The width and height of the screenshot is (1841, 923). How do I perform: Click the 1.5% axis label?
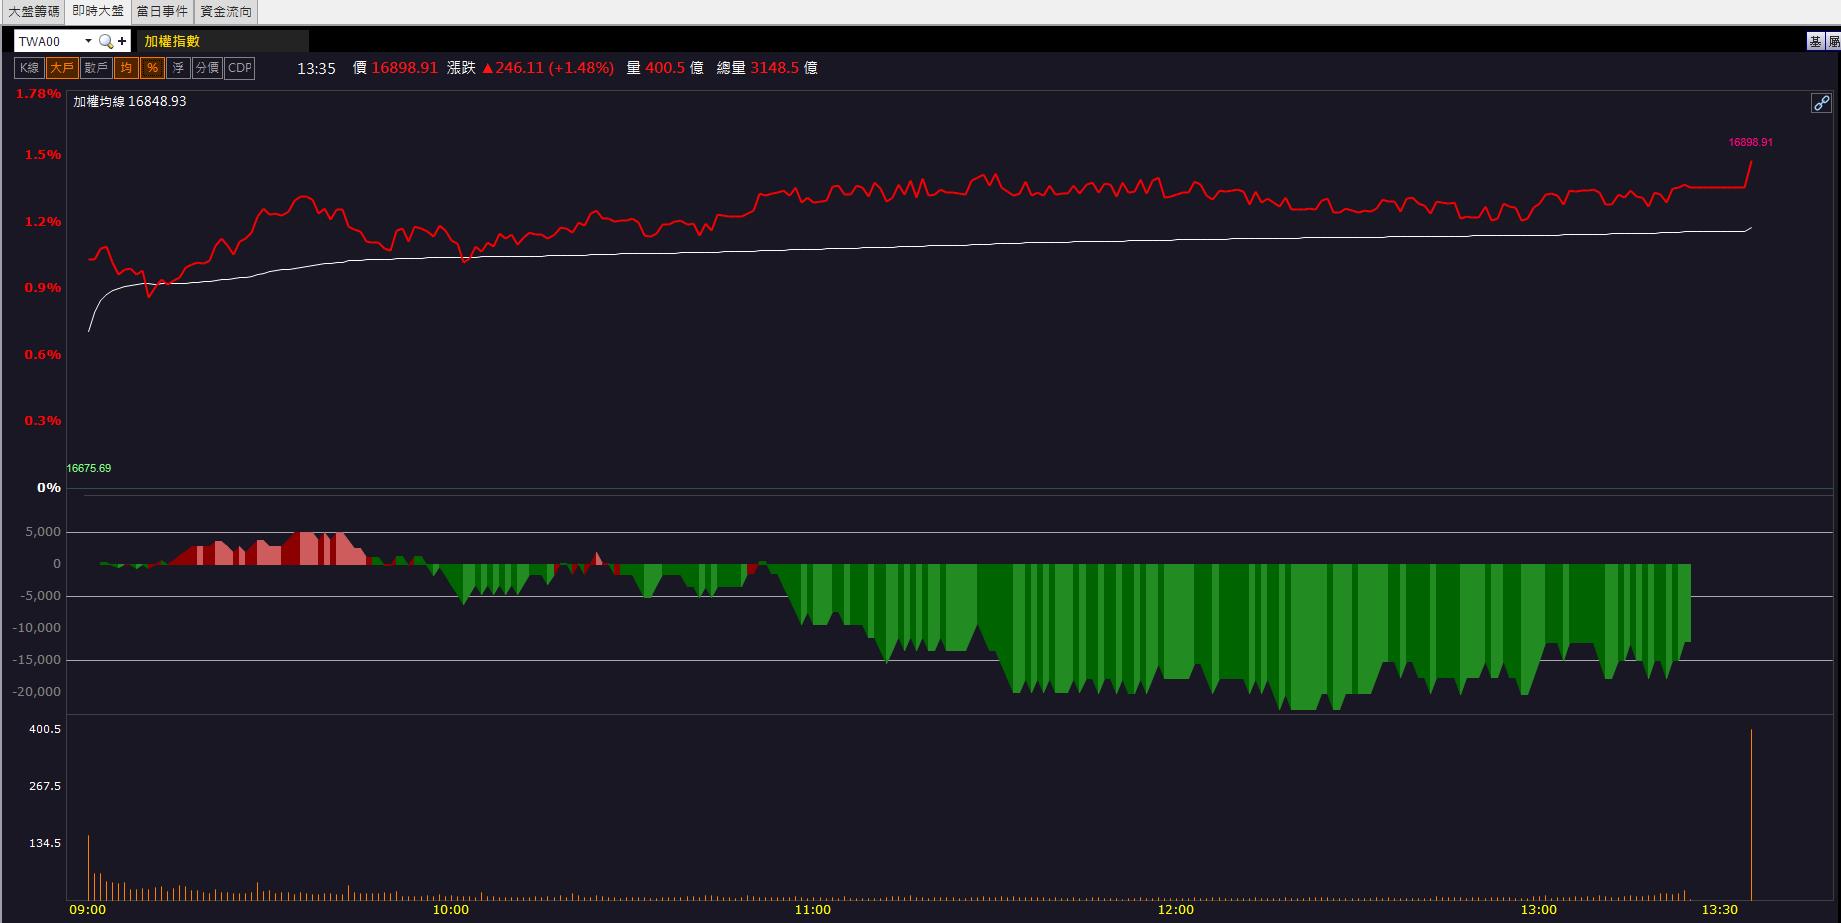[x=43, y=155]
